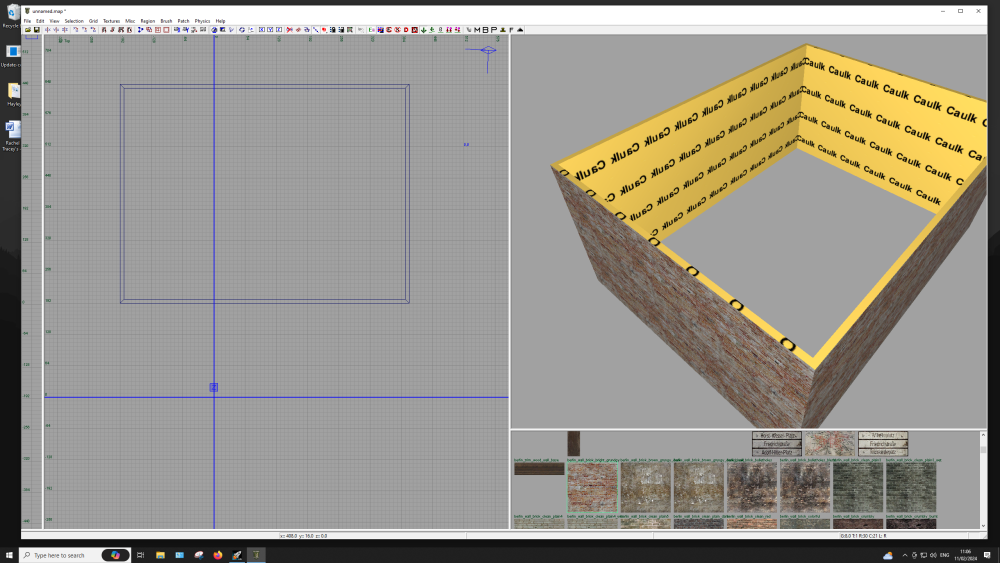Image resolution: width=1000 pixels, height=563 pixels.
Task: Open the Brush menu
Action: [x=166, y=21]
